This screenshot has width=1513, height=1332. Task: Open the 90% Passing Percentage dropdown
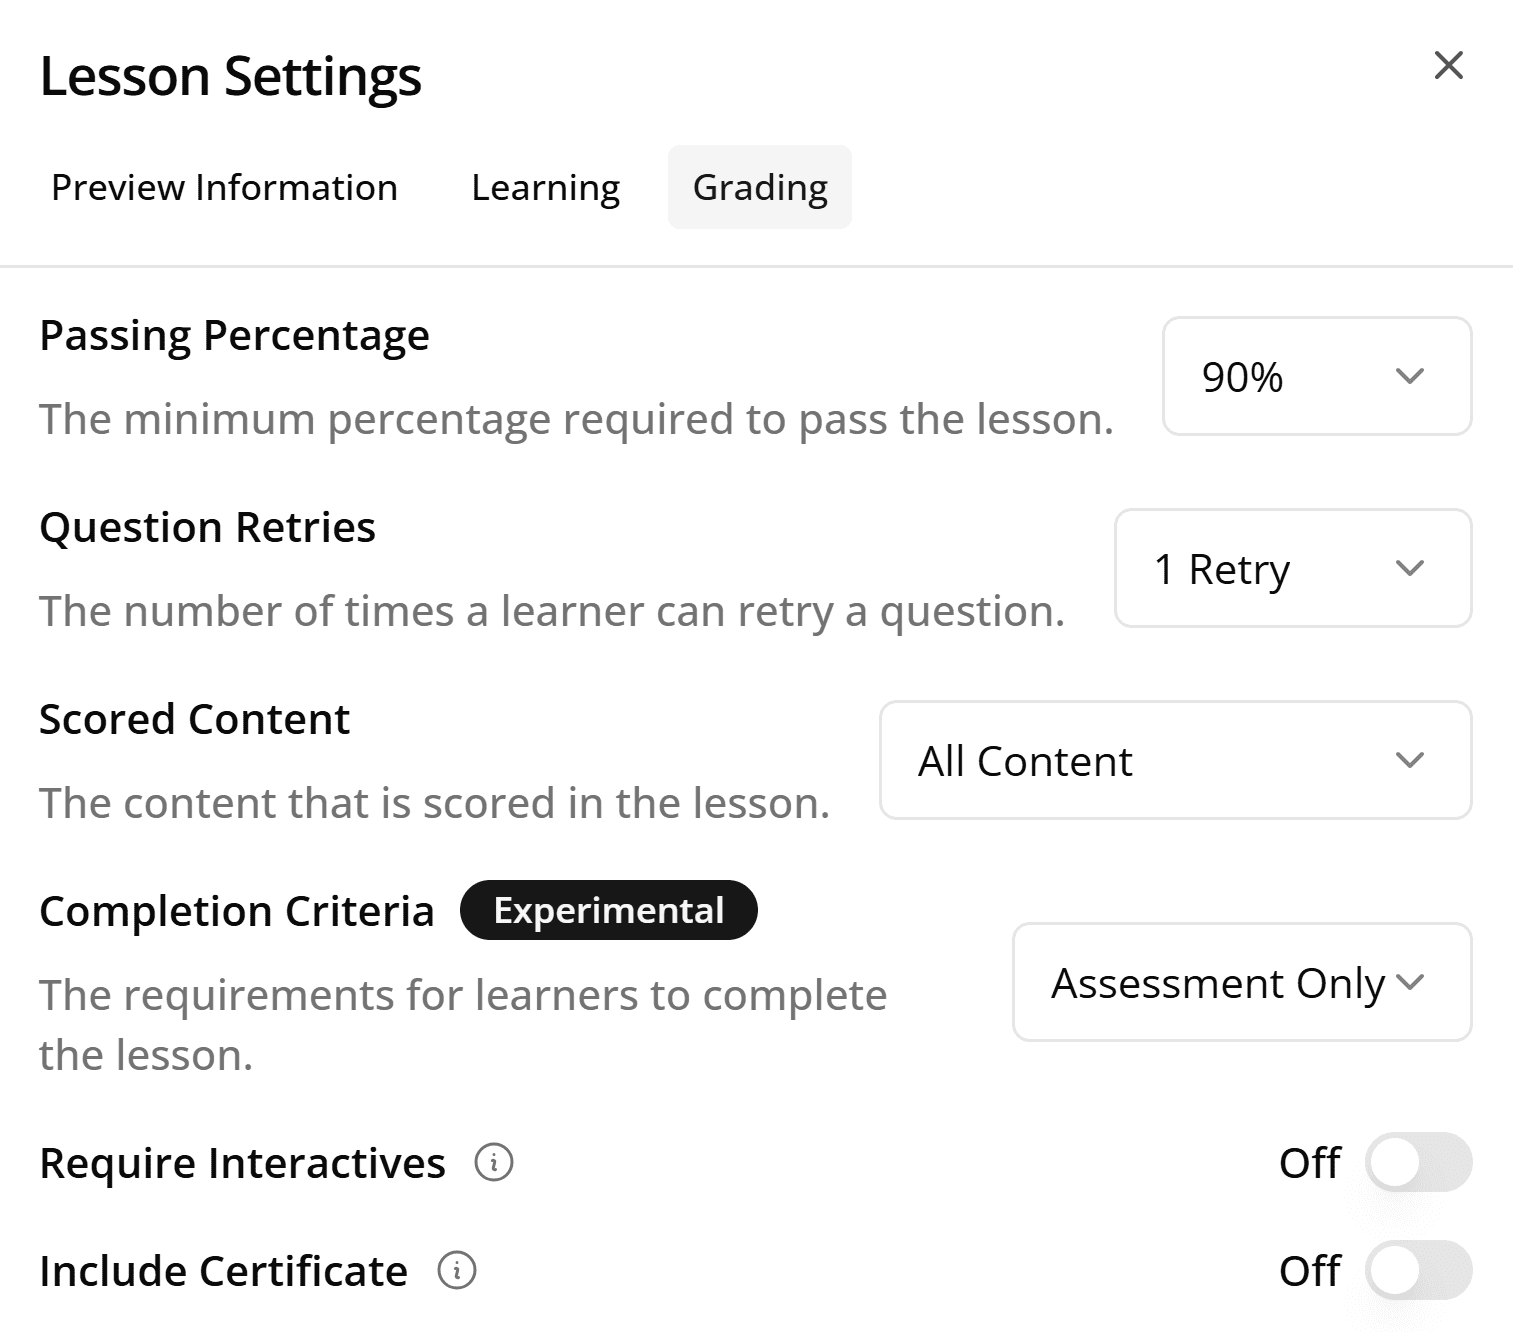point(1316,377)
